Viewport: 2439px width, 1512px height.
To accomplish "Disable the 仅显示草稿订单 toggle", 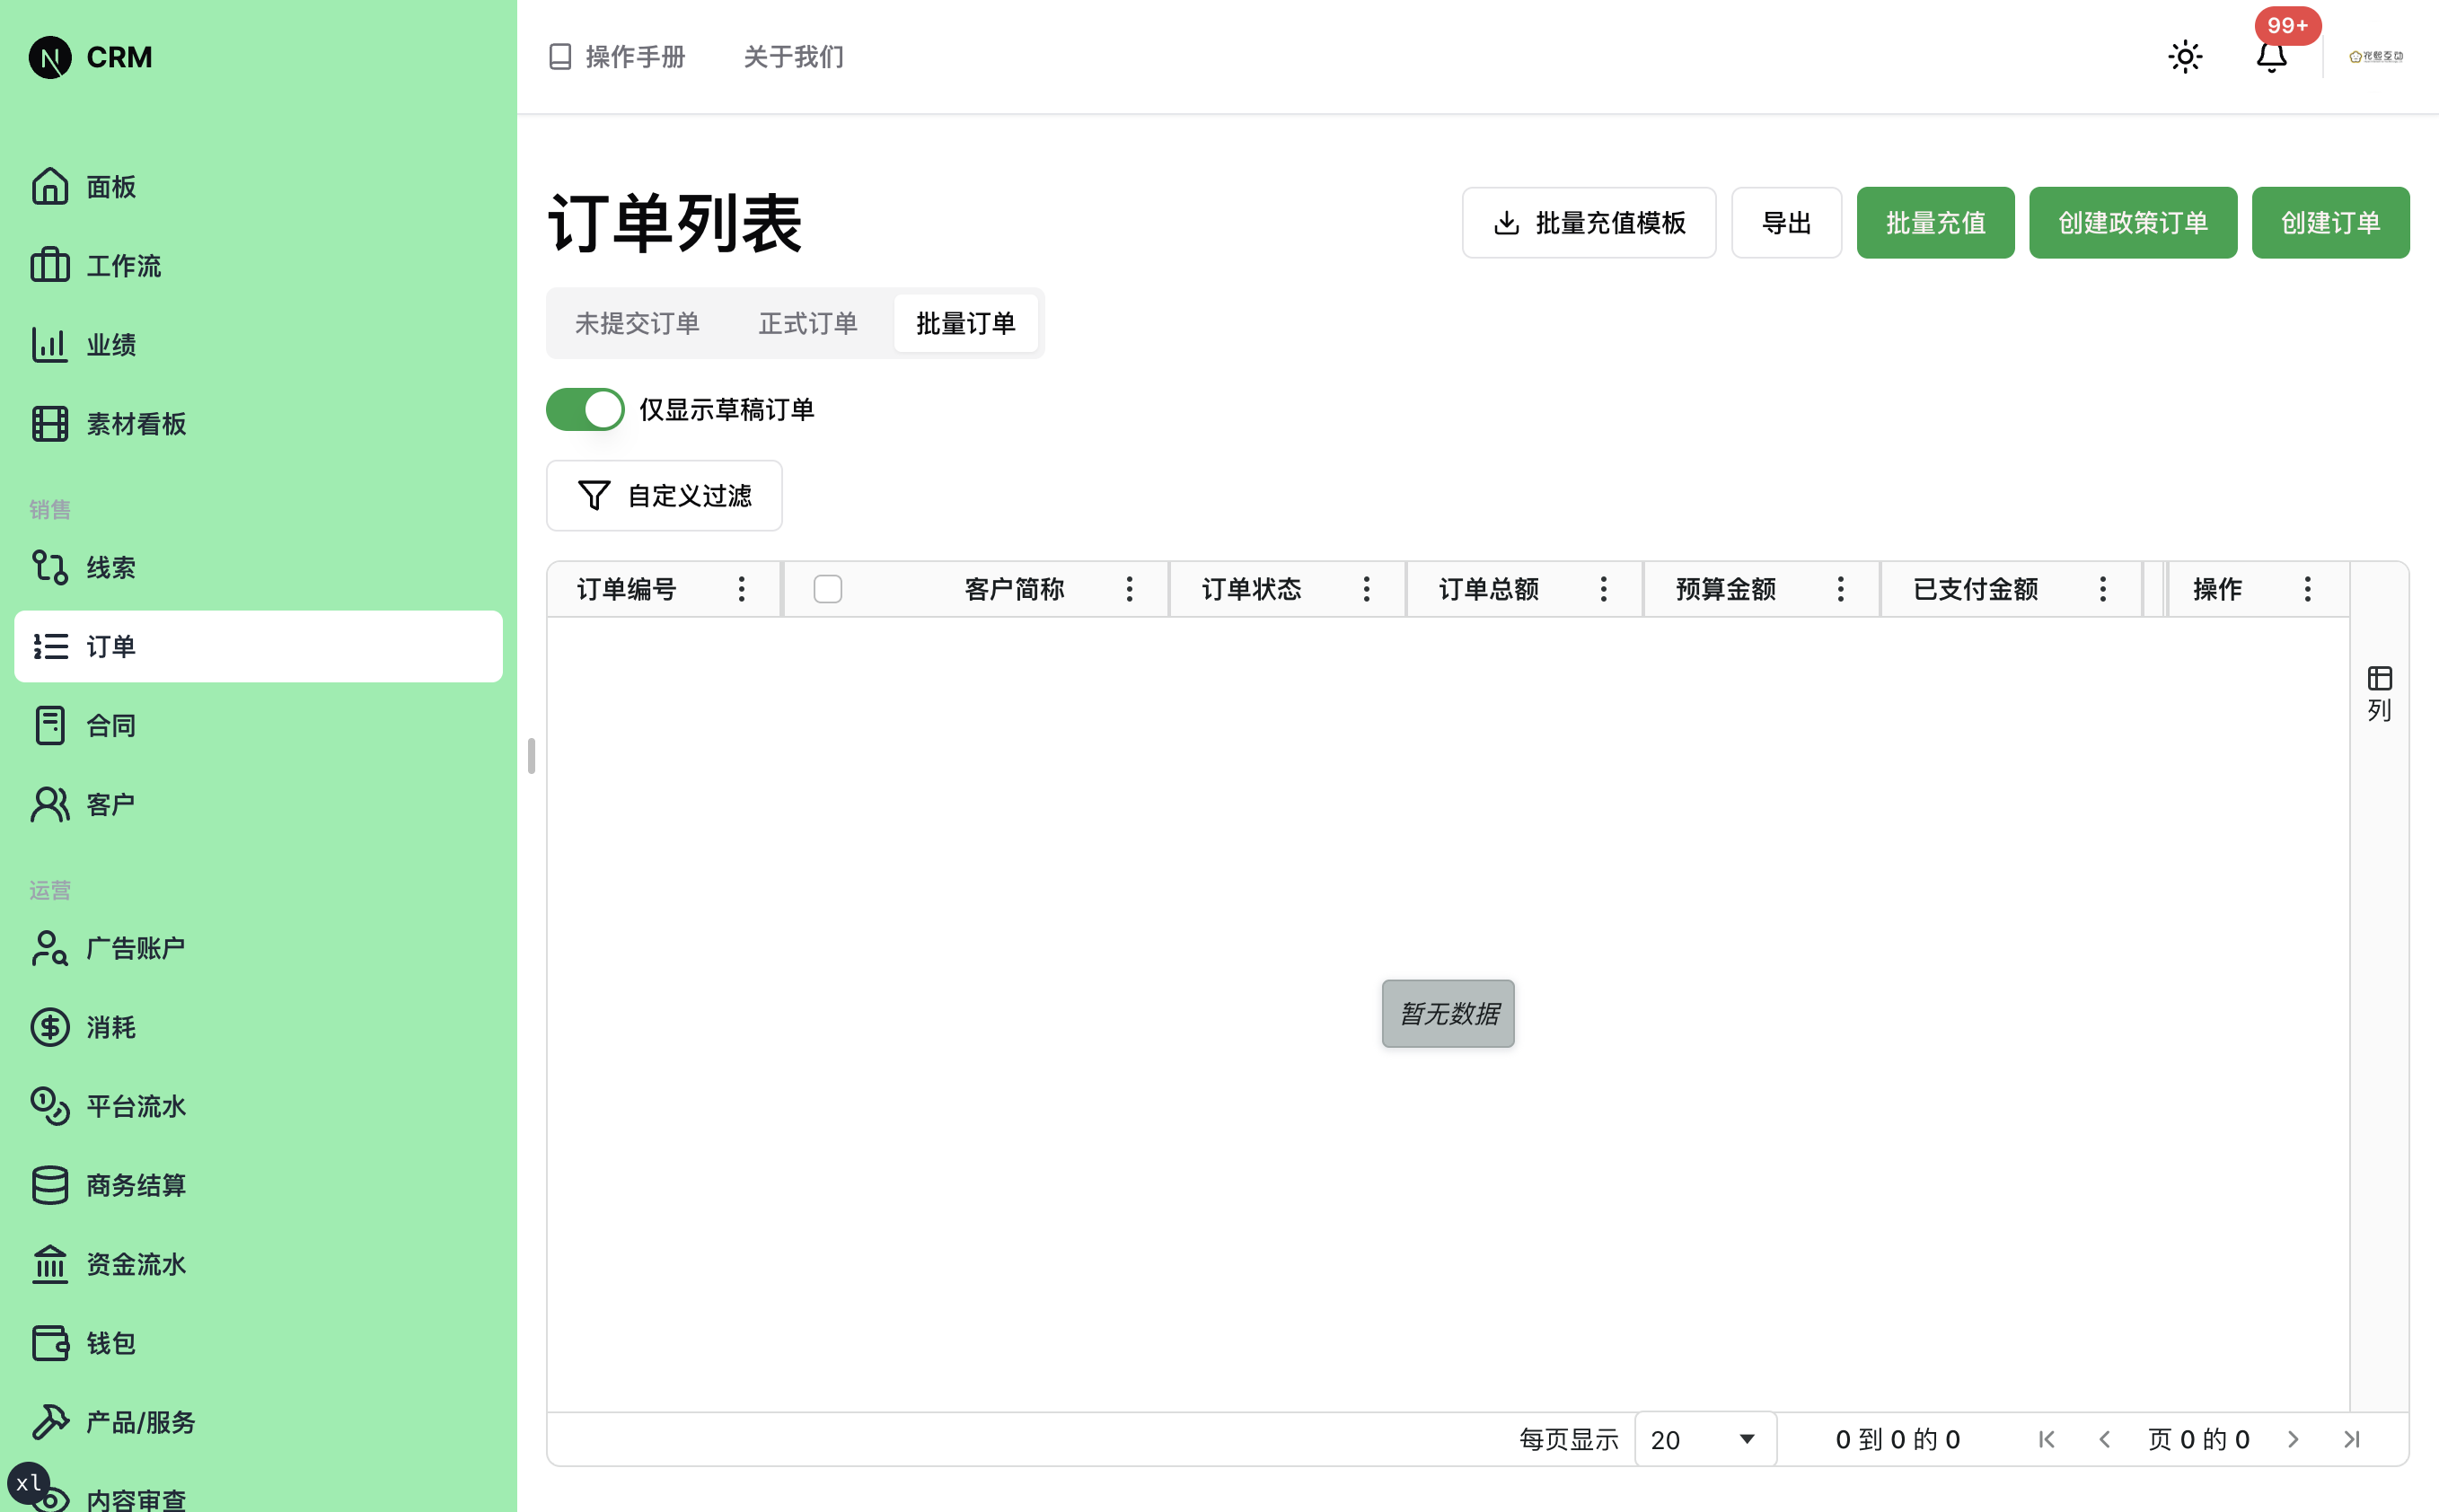I will [585, 408].
